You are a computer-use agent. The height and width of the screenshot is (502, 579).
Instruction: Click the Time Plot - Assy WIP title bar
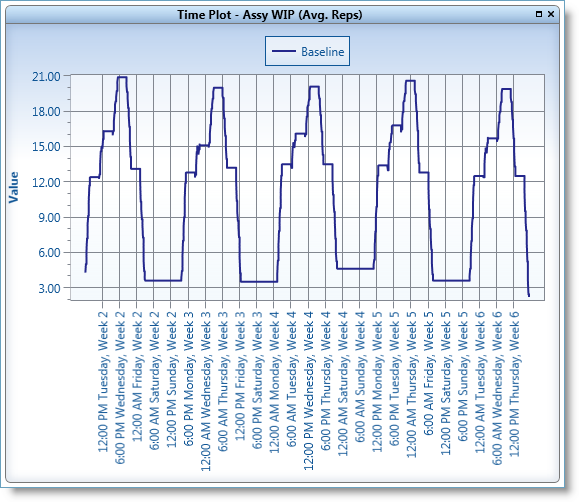270,15
